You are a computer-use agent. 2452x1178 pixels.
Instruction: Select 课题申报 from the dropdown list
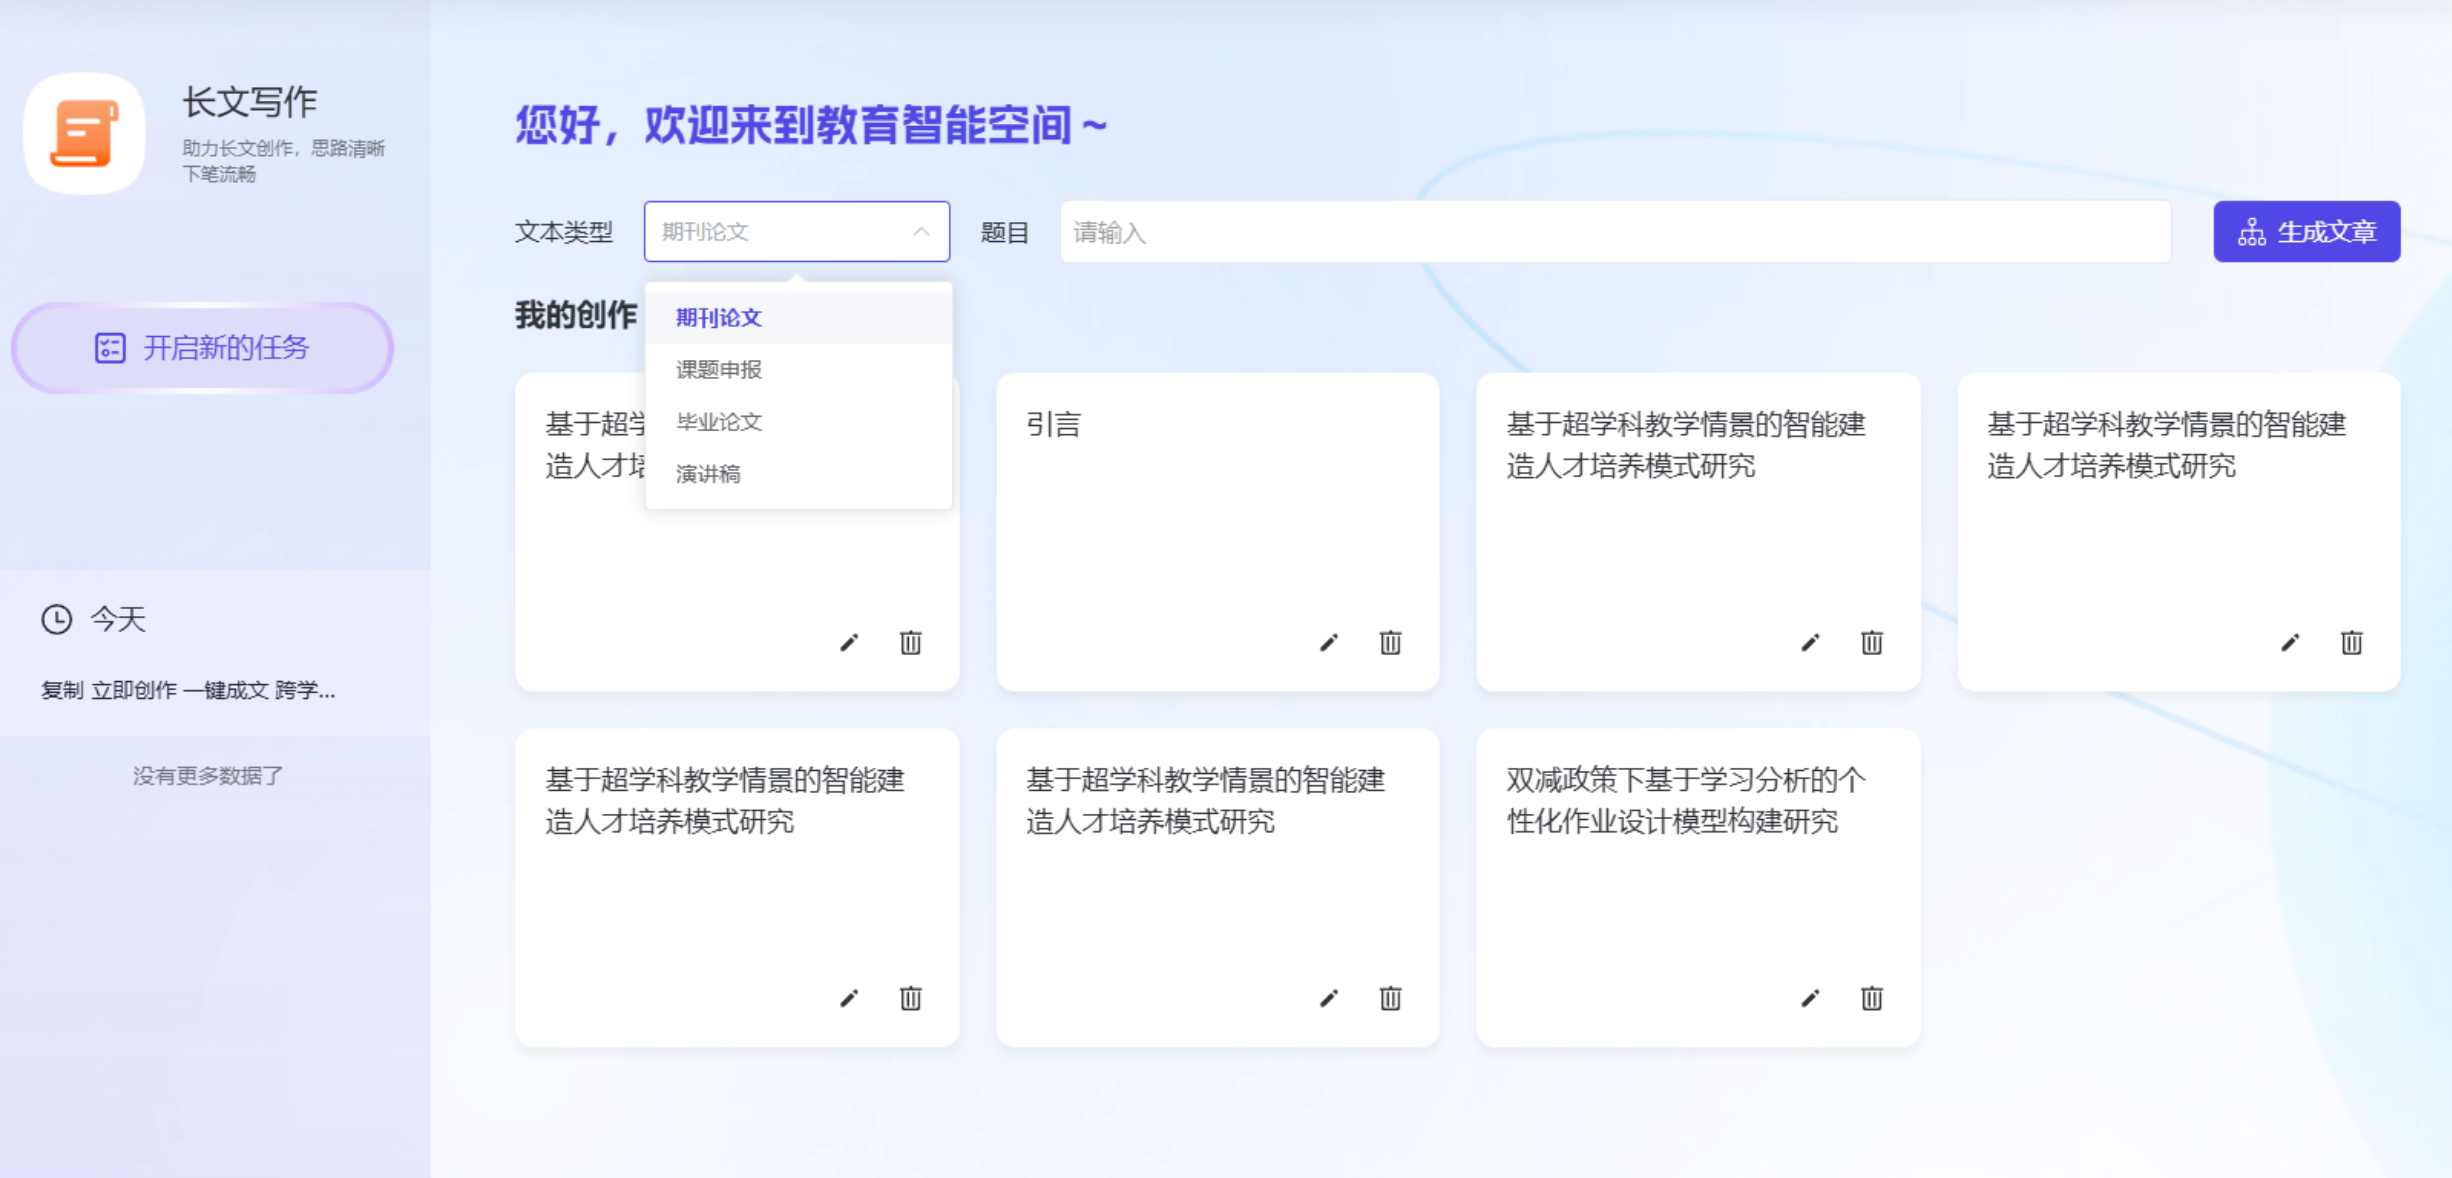click(x=719, y=370)
